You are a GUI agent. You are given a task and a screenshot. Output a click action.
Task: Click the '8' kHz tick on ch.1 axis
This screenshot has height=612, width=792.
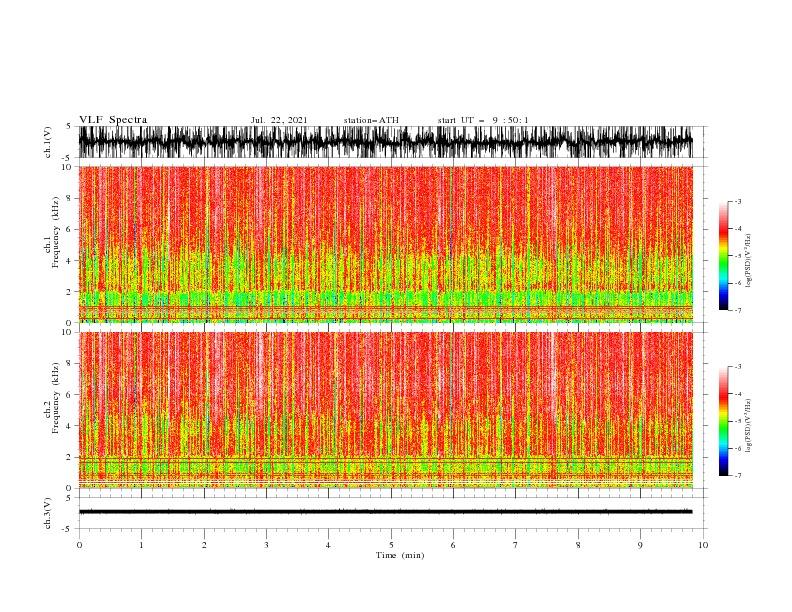pos(70,198)
